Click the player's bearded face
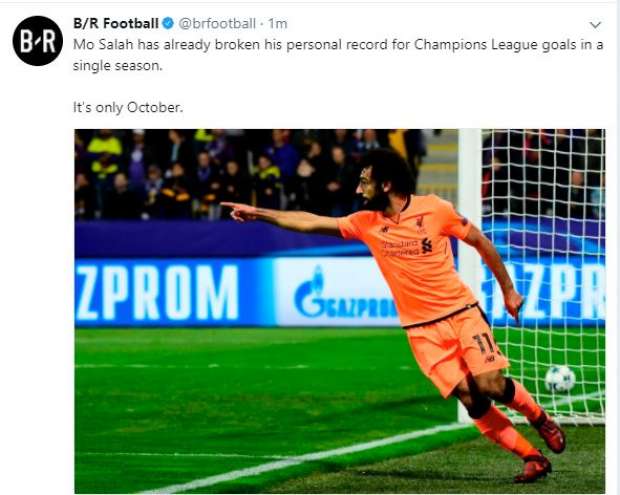Screen dimensions: 620x495 [373, 191]
